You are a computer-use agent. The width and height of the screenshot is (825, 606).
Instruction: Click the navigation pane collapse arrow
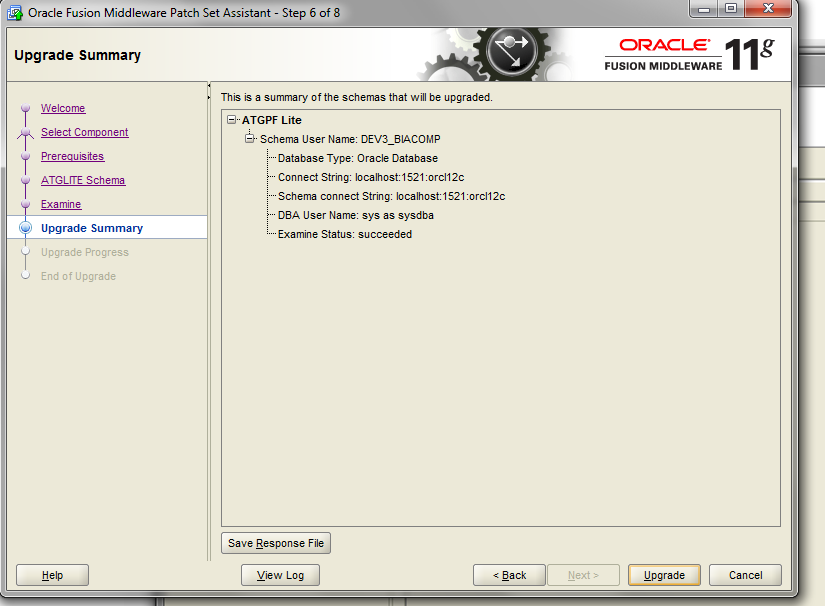pos(209,85)
